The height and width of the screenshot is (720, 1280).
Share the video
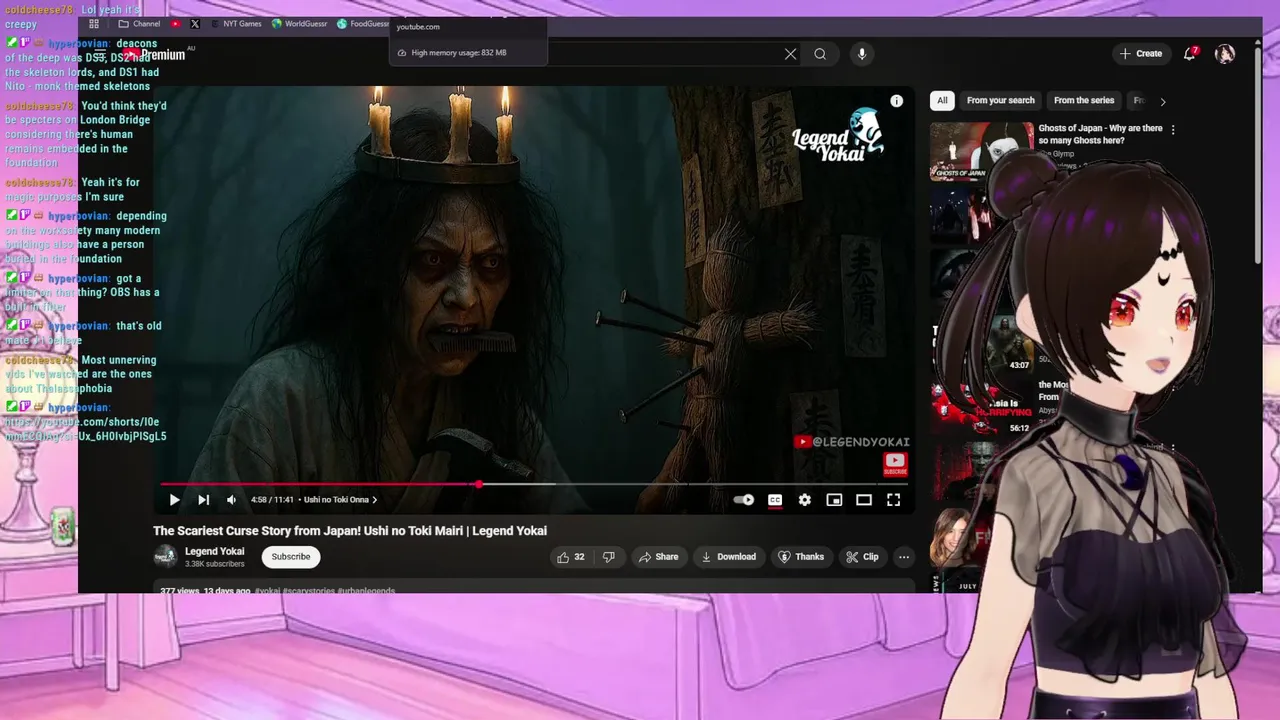pyautogui.click(x=658, y=557)
